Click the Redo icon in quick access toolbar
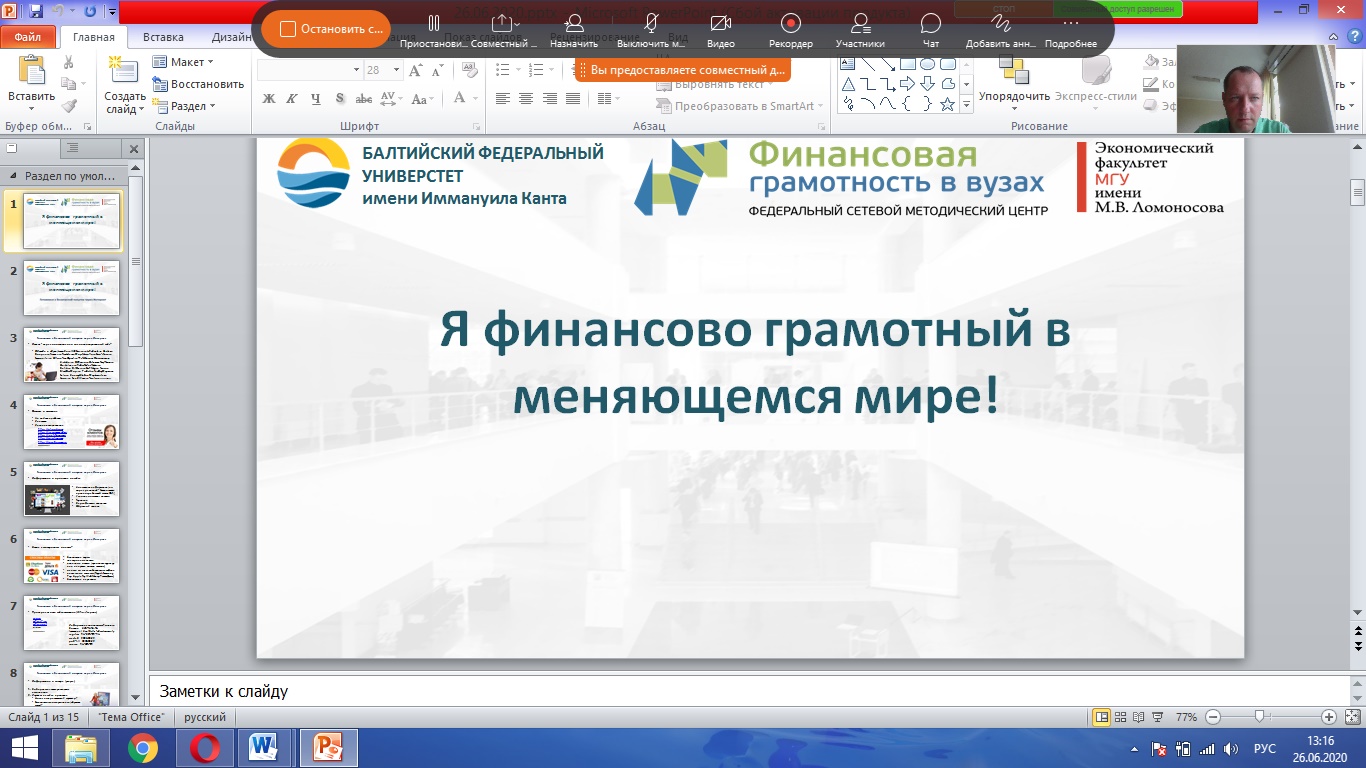 point(91,12)
